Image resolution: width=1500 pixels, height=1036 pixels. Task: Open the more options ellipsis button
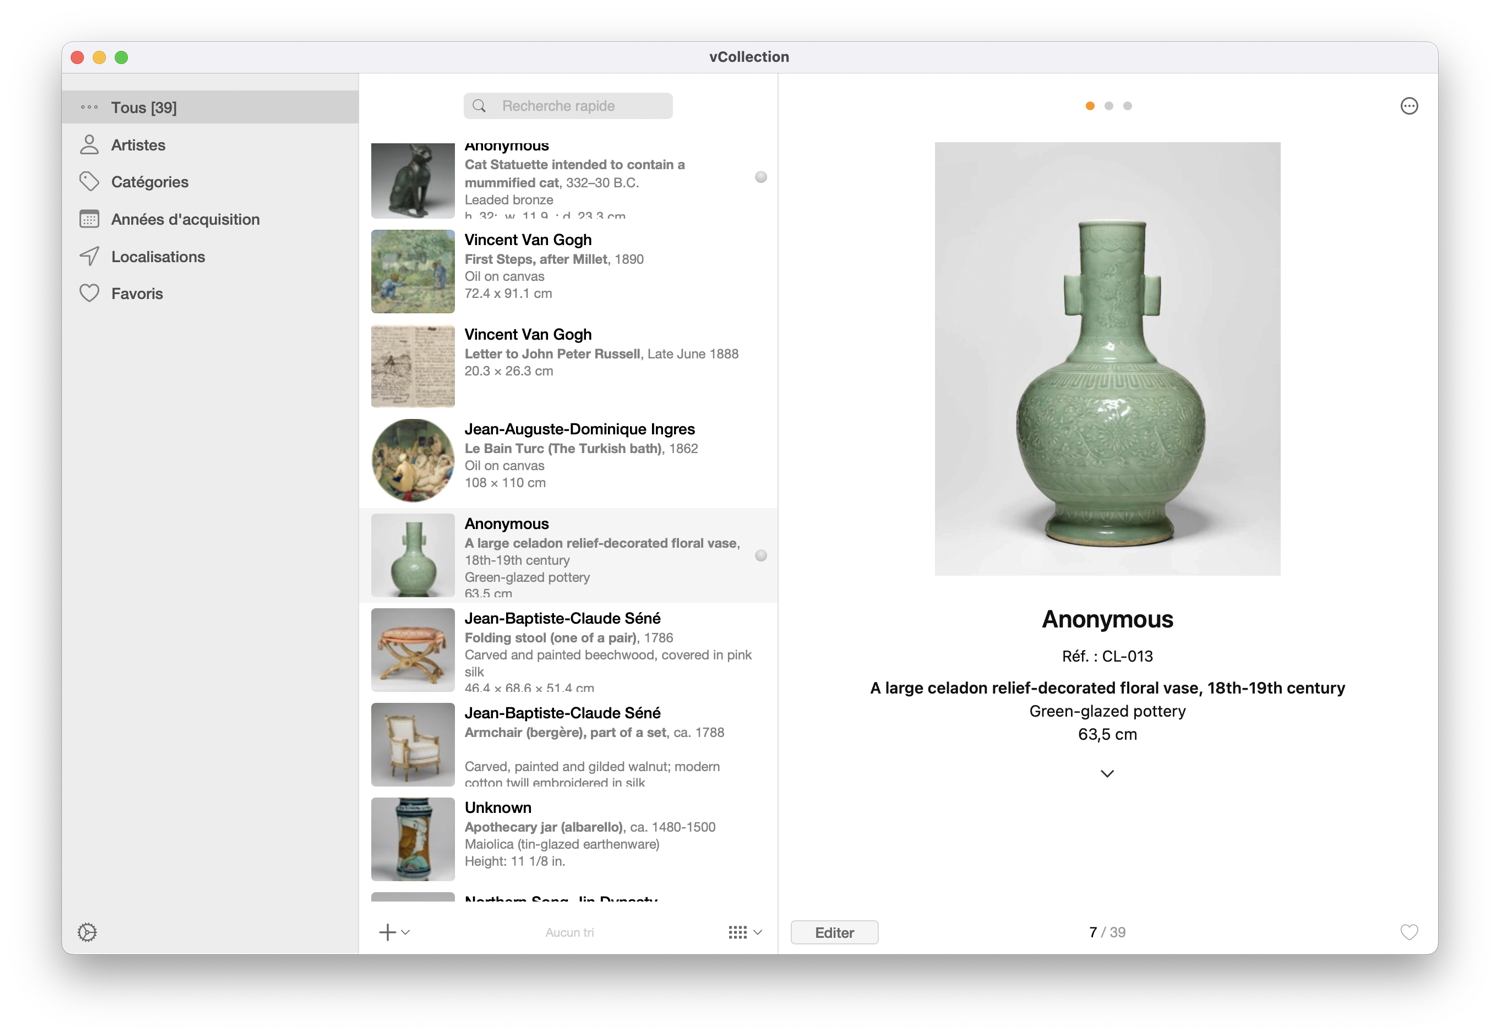tap(1409, 106)
